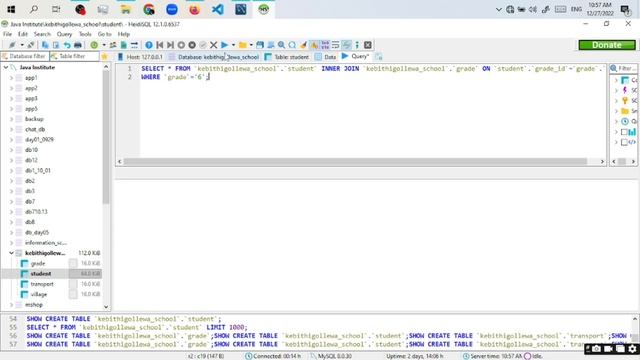The image size is (640, 360).
Task: Open HeidiSQL from Windows taskbar
Action: coord(264,9)
